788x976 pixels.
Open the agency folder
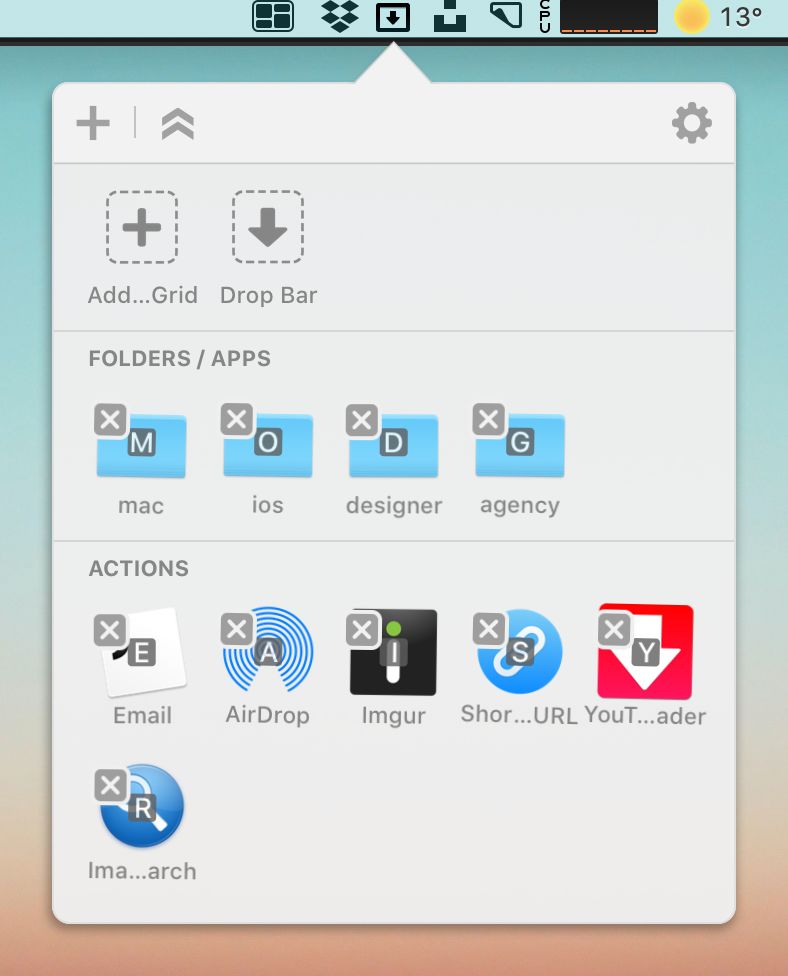[x=520, y=446]
